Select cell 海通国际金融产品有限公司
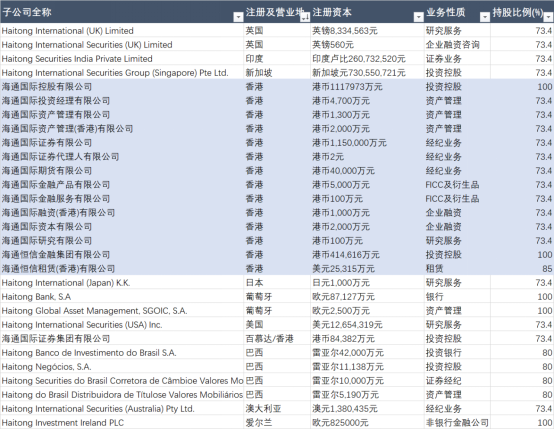554x429 pixels. [122, 185]
